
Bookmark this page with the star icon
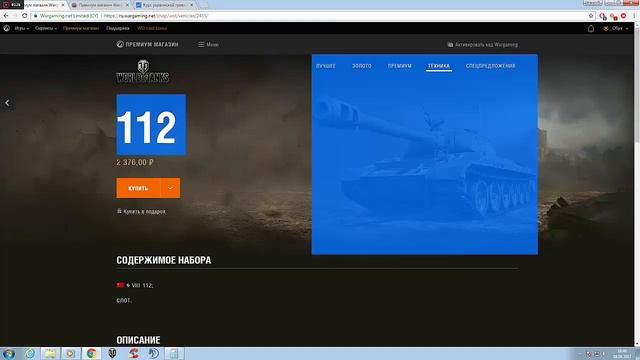[x=591, y=16]
